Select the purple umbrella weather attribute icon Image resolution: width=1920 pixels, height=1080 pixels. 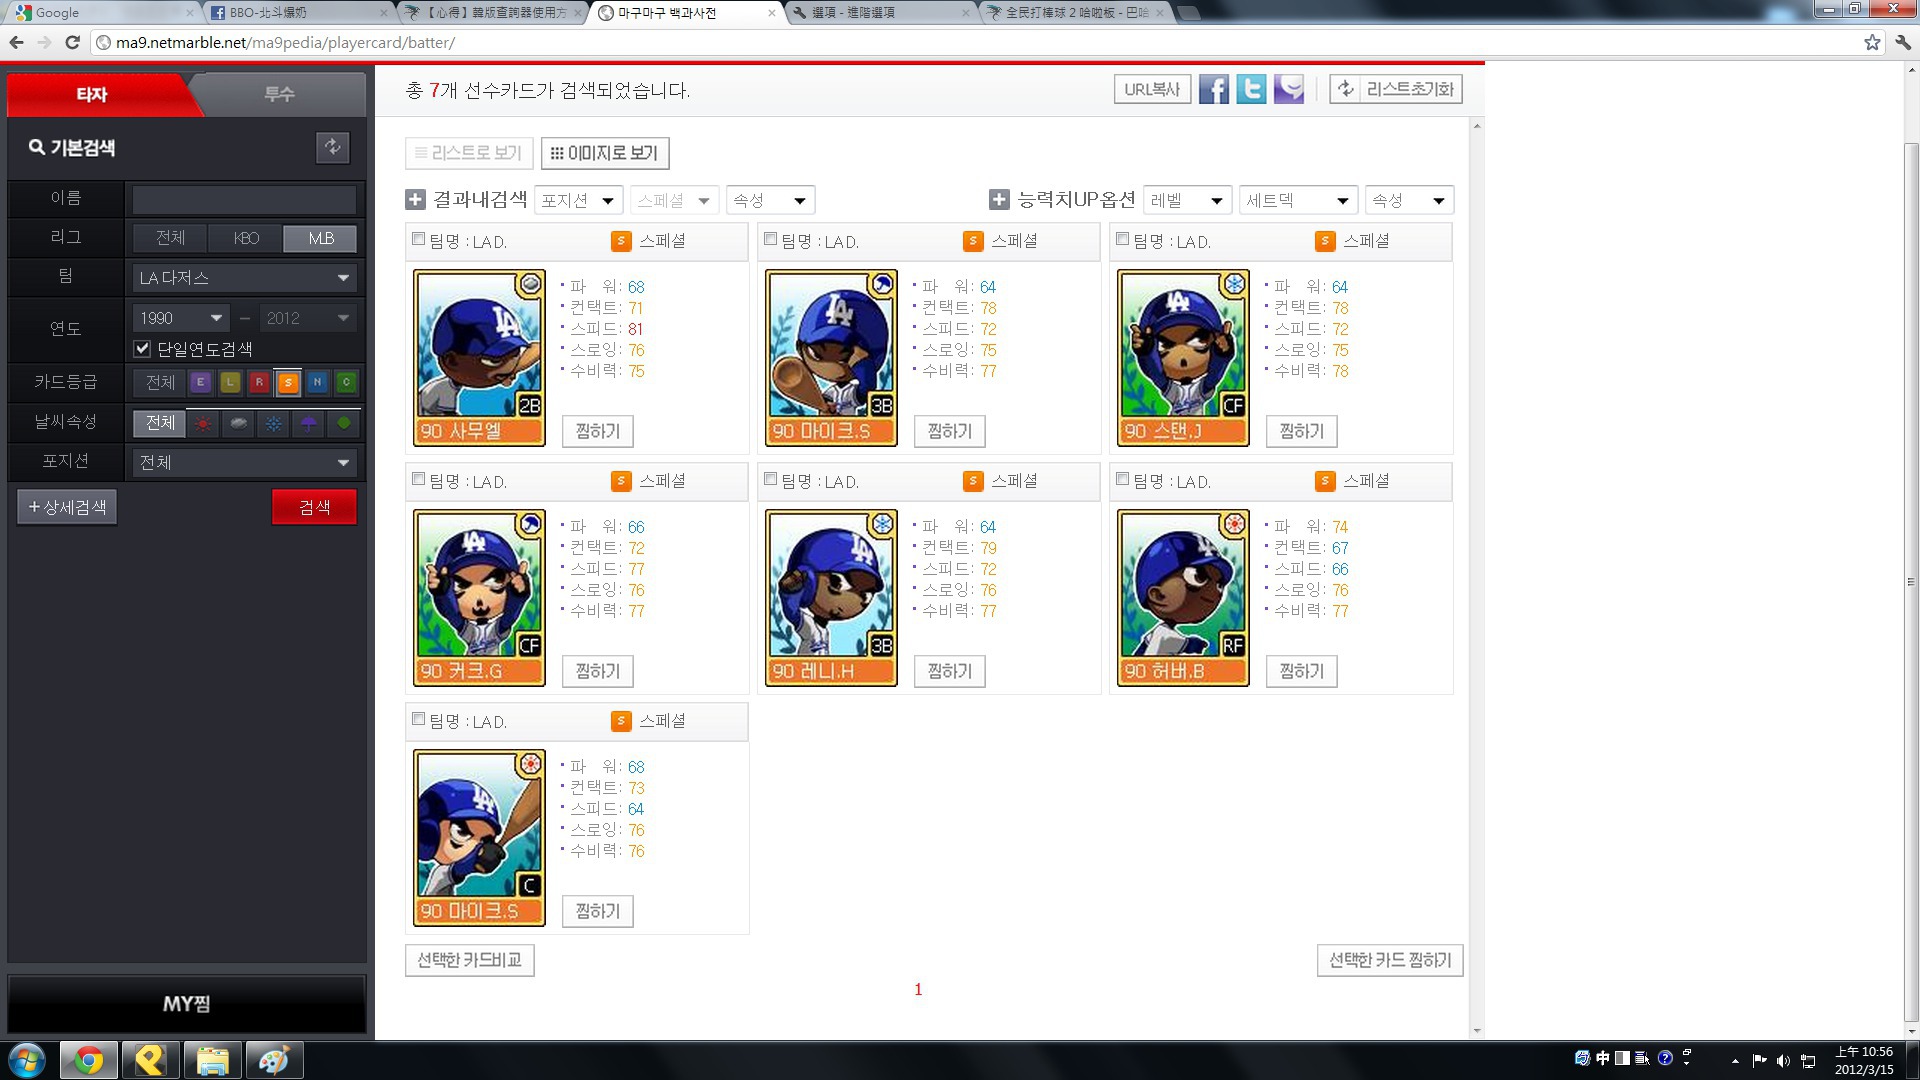(x=308, y=423)
